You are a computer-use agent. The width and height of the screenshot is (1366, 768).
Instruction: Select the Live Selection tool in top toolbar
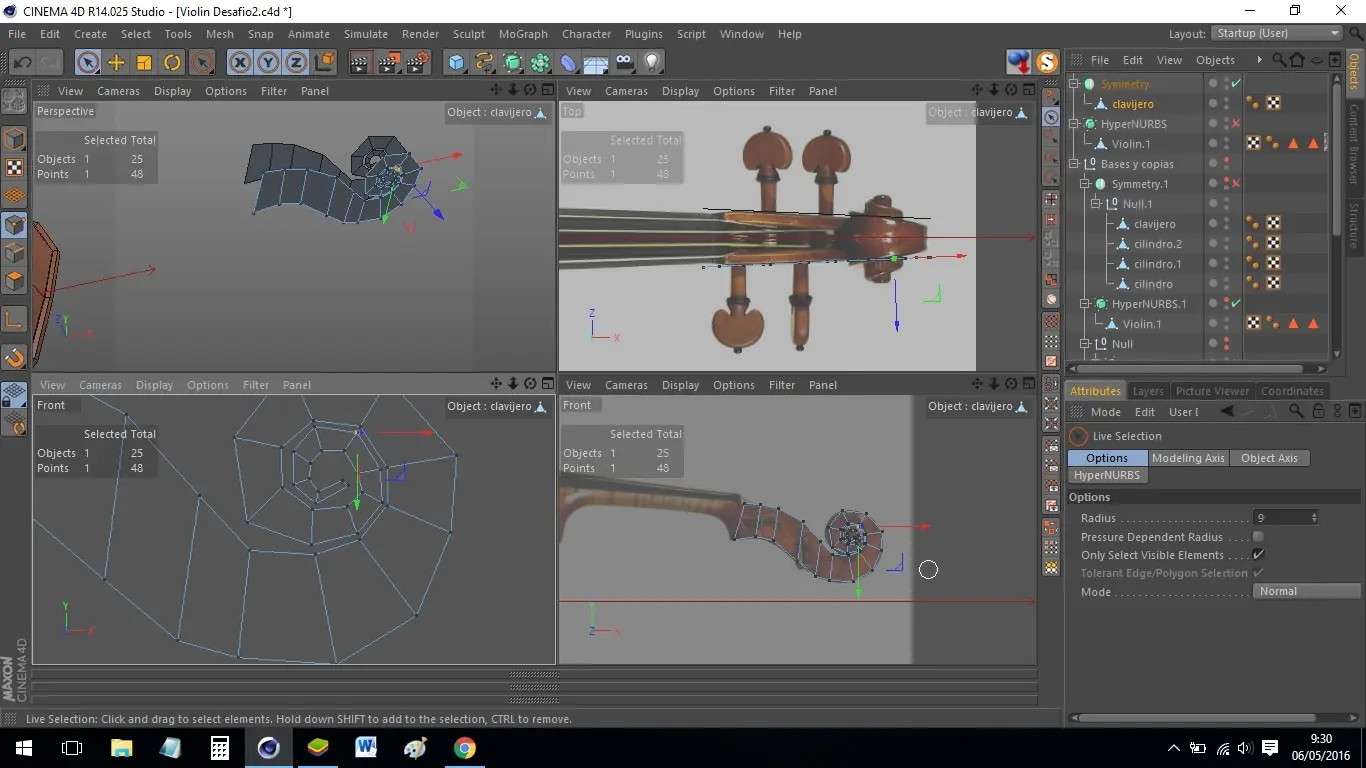(88, 62)
